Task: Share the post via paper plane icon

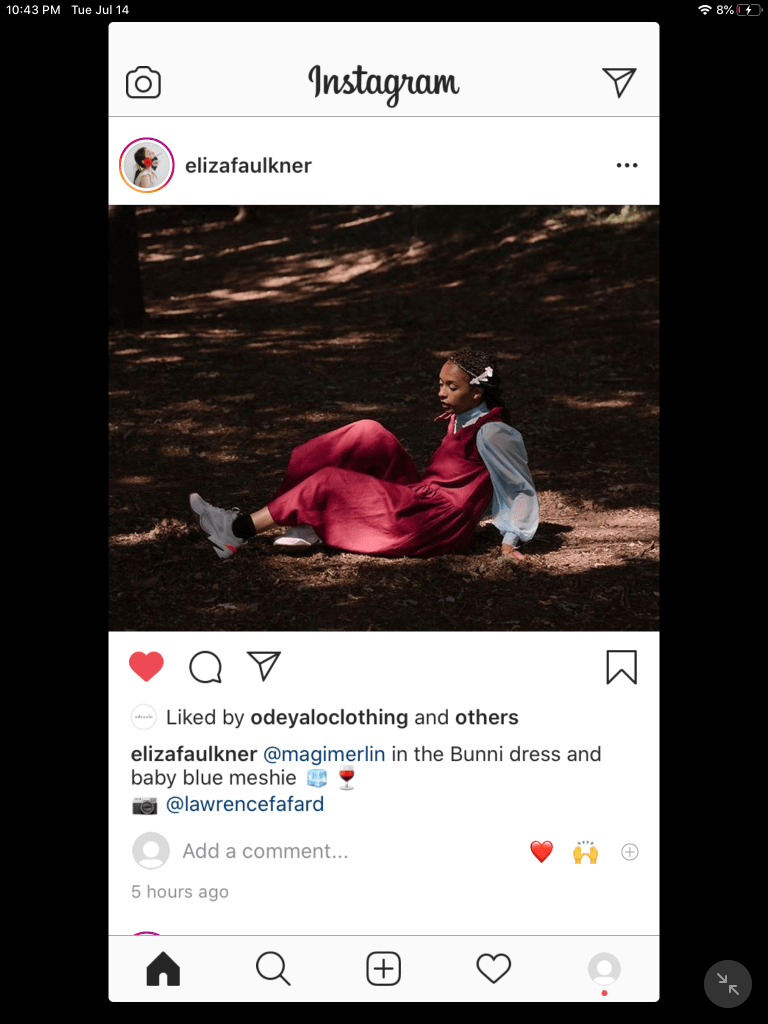Action: (x=264, y=665)
